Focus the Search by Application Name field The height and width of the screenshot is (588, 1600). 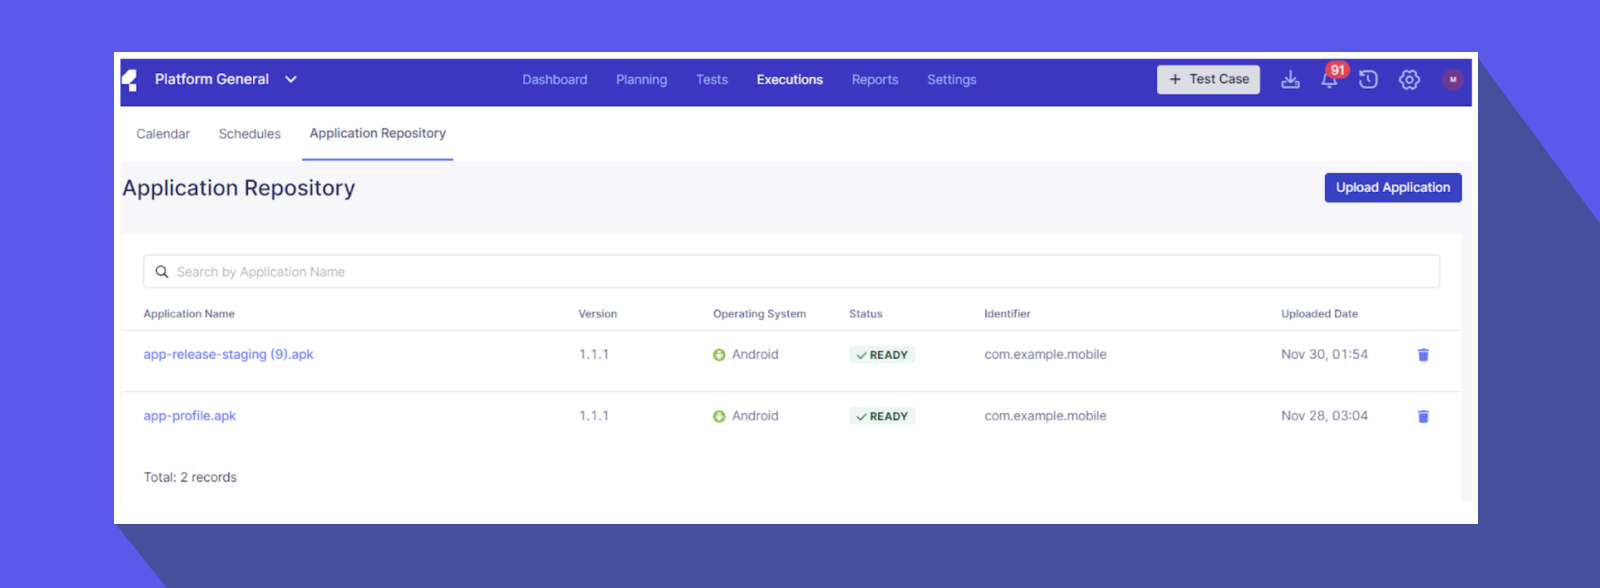click(791, 271)
